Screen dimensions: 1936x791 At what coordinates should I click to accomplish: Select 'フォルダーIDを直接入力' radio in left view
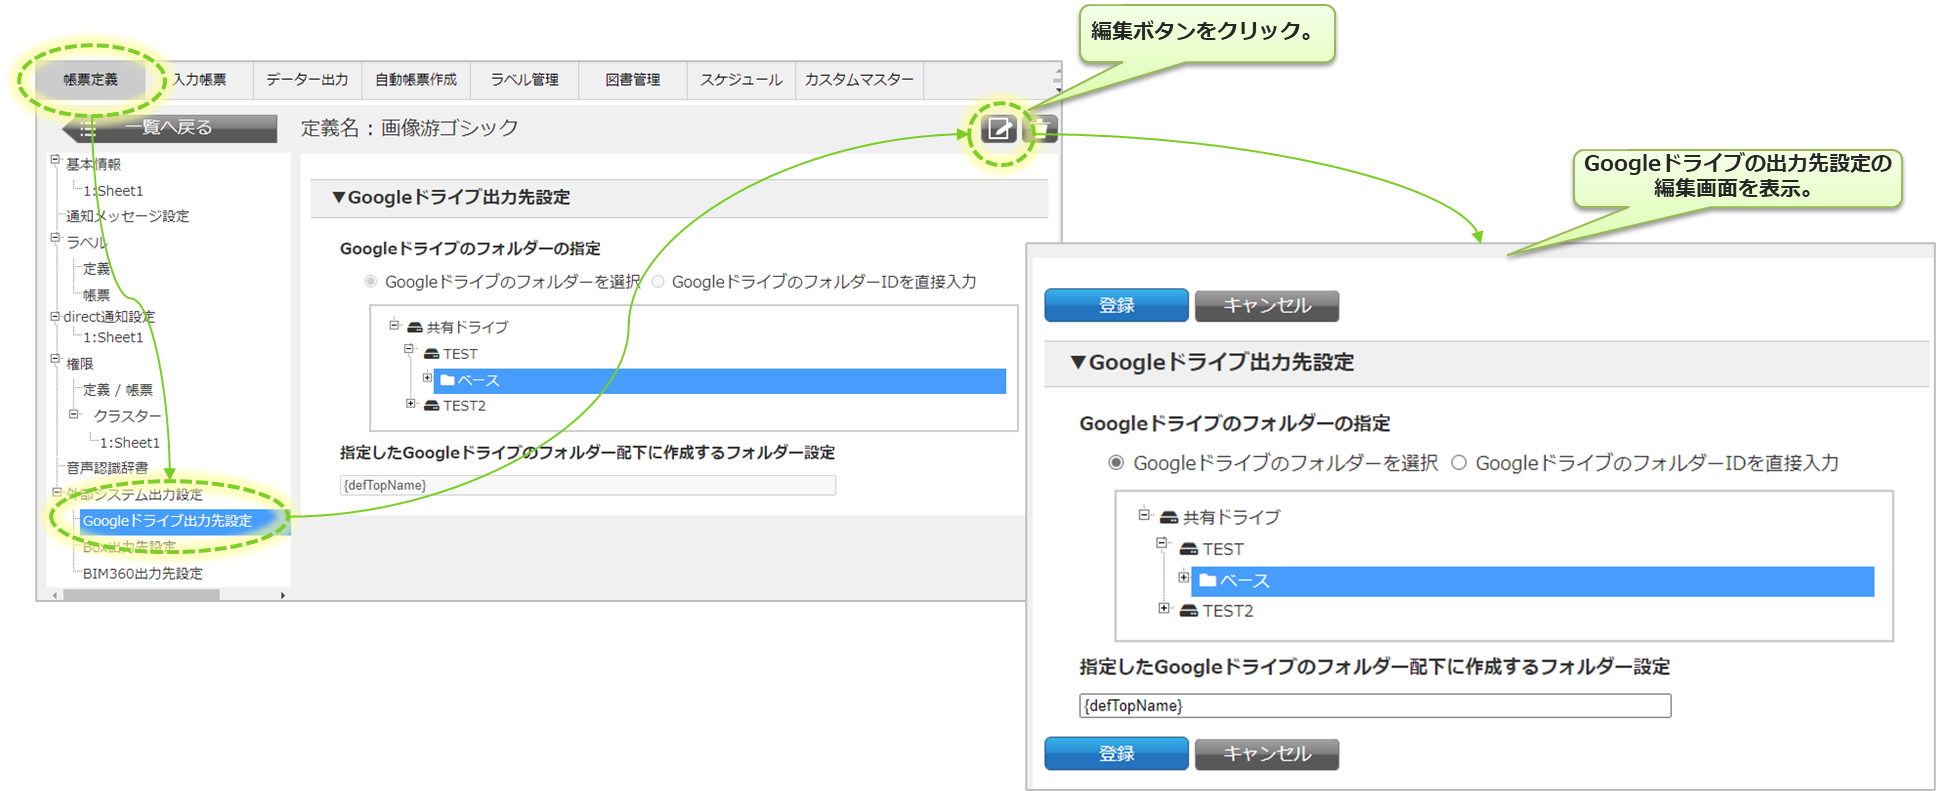(658, 282)
